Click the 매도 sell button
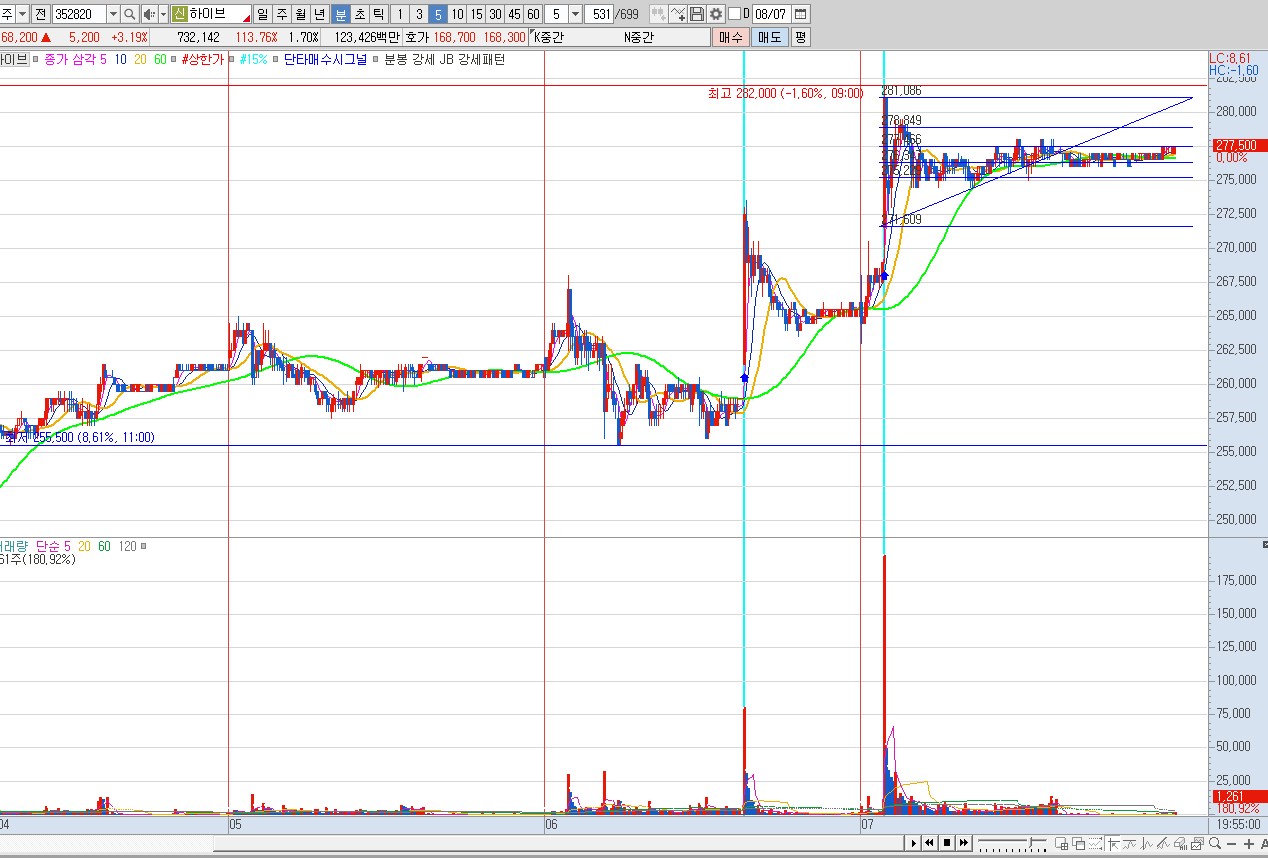1268x858 pixels. (x=769, y=37)
